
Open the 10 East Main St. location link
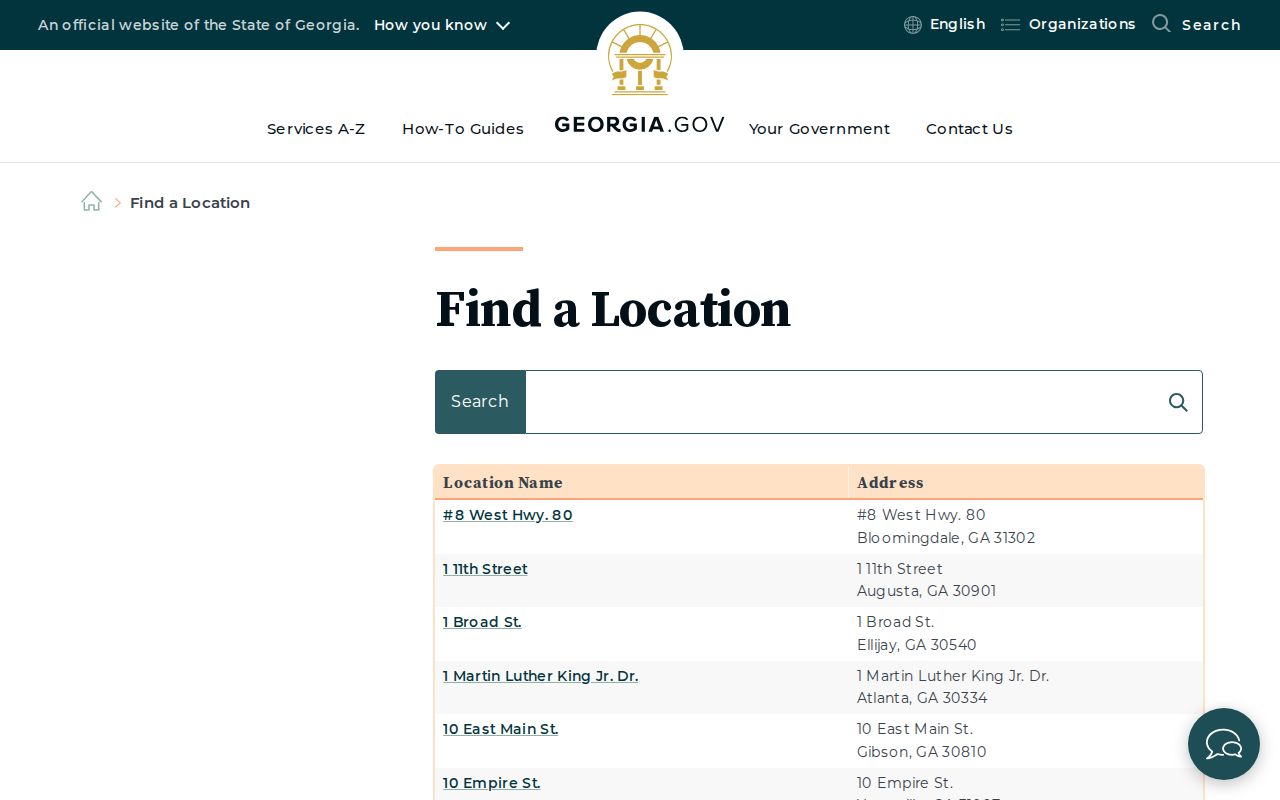click(500, 729)
